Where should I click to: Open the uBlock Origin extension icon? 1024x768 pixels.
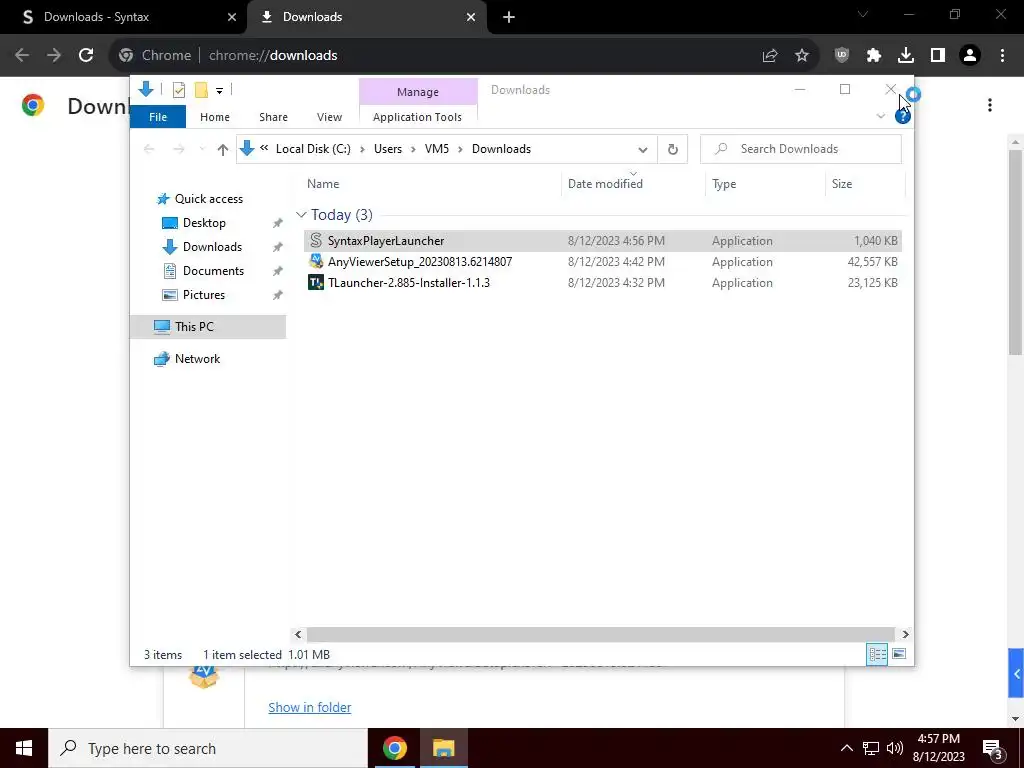tap(842, 56)
